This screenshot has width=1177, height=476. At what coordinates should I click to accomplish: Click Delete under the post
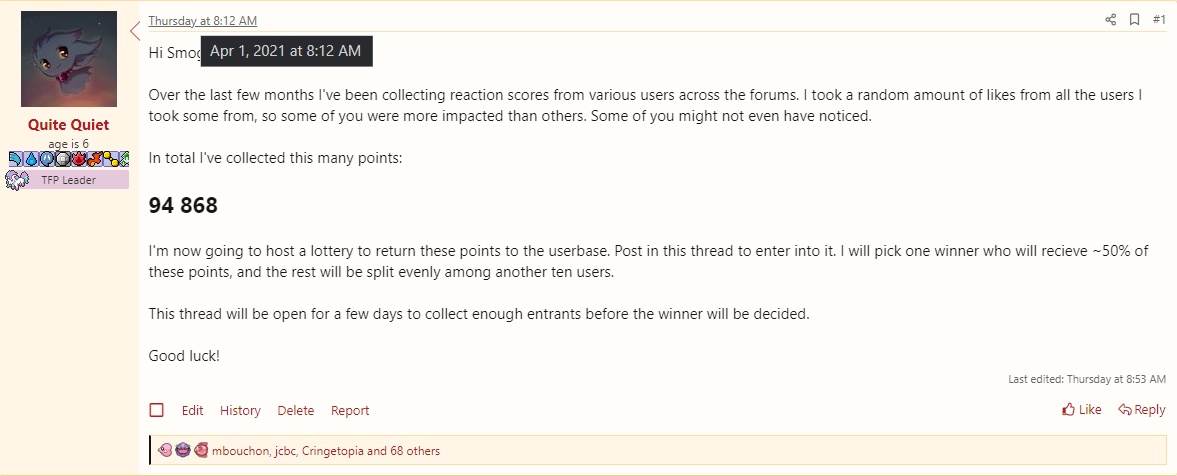295,411
